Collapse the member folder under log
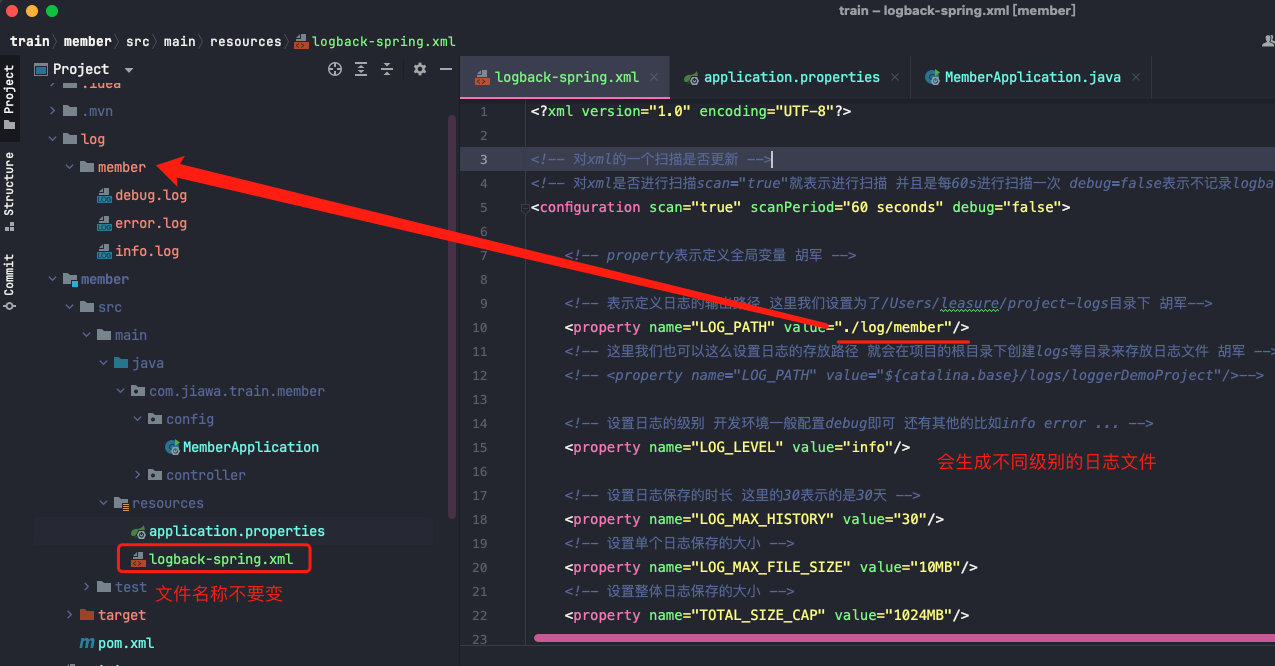 click(x=70, y=167)
